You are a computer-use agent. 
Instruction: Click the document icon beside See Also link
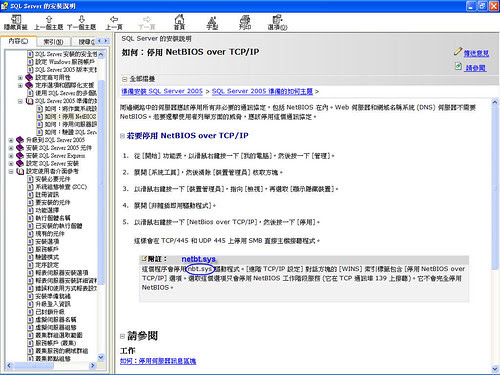click(x=458, y=66)
